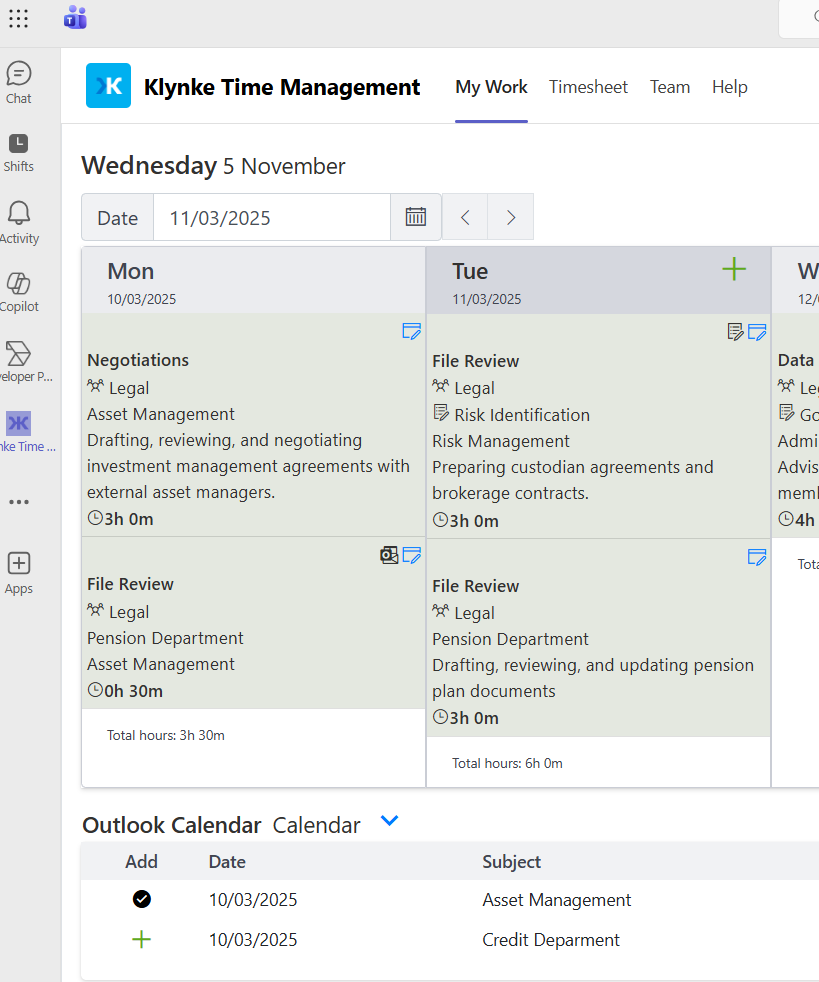The width and height of the screenshot is (819, 982).
Task: Open the Shifts app icon
Action: point(19,146)
